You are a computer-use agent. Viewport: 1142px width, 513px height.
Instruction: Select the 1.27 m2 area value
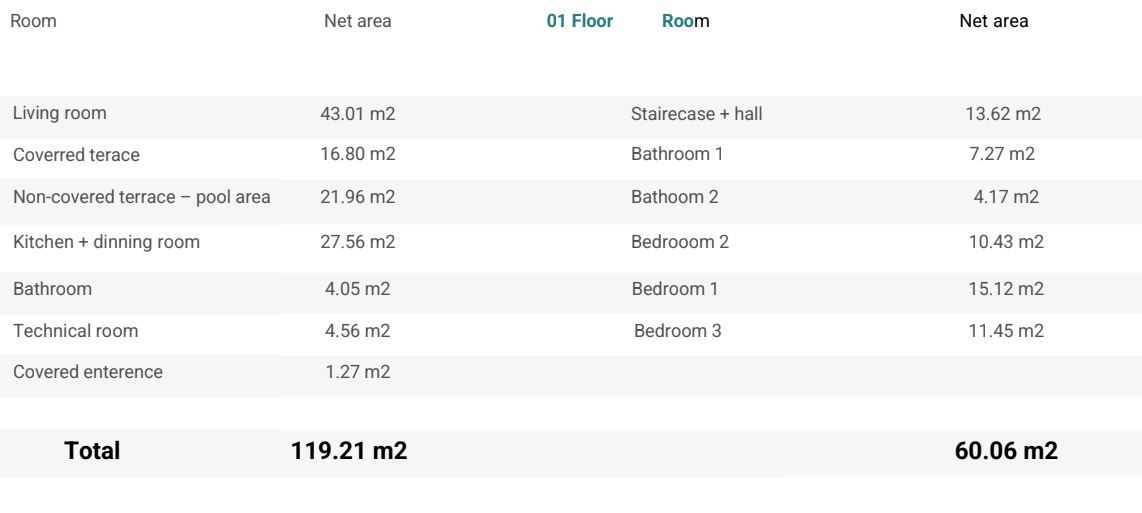358,372
